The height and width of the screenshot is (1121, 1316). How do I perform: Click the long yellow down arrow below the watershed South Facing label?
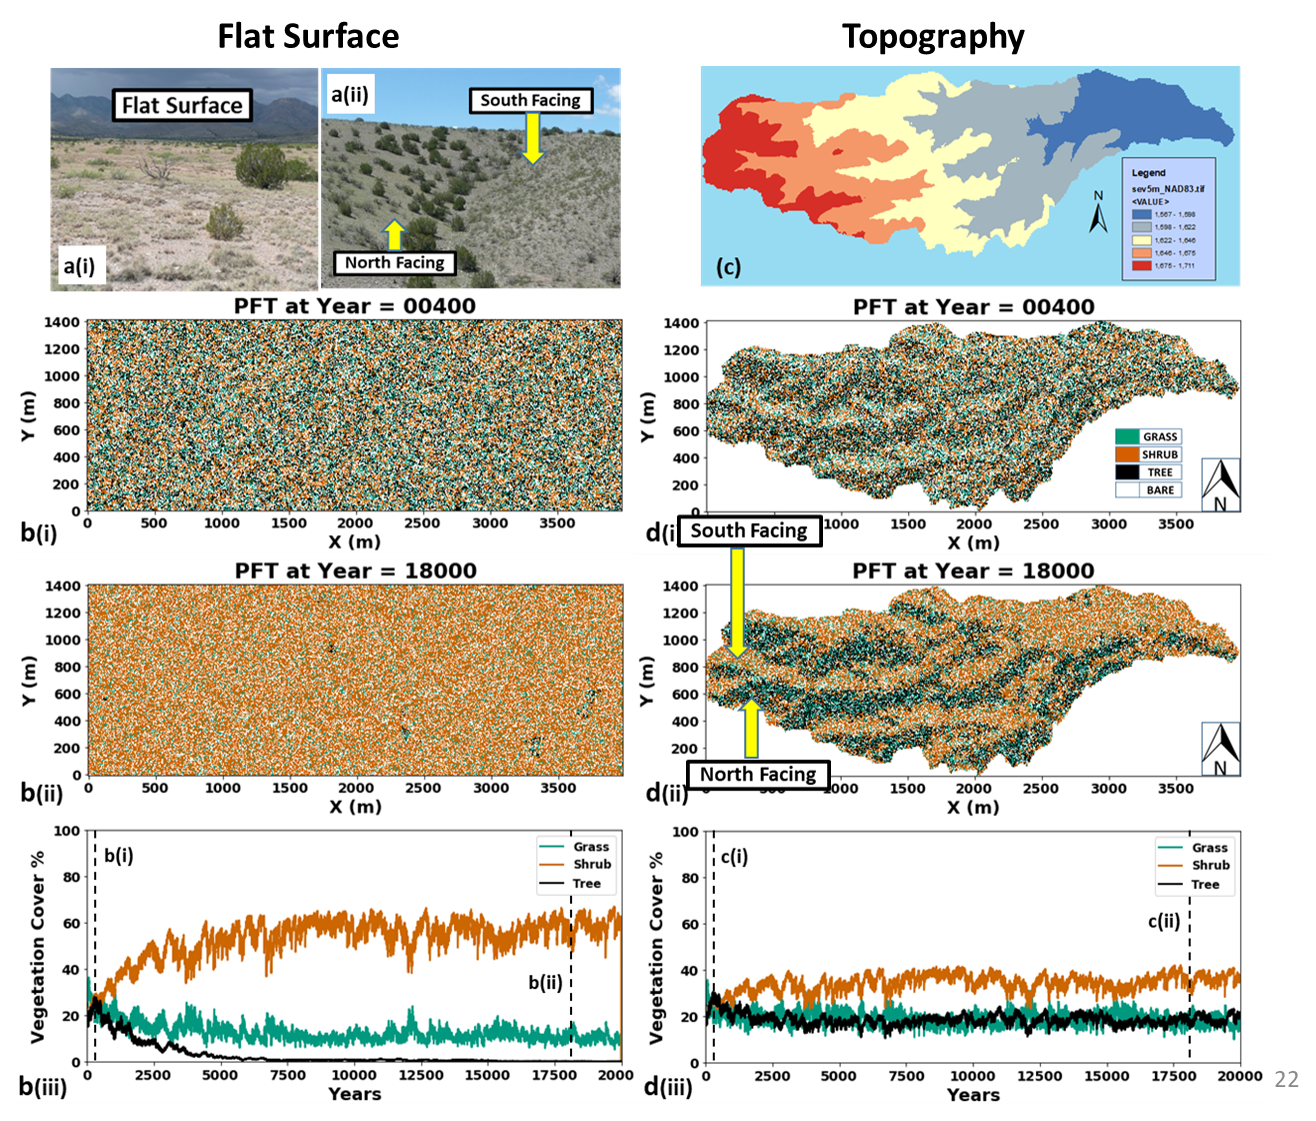coord(737,601)
